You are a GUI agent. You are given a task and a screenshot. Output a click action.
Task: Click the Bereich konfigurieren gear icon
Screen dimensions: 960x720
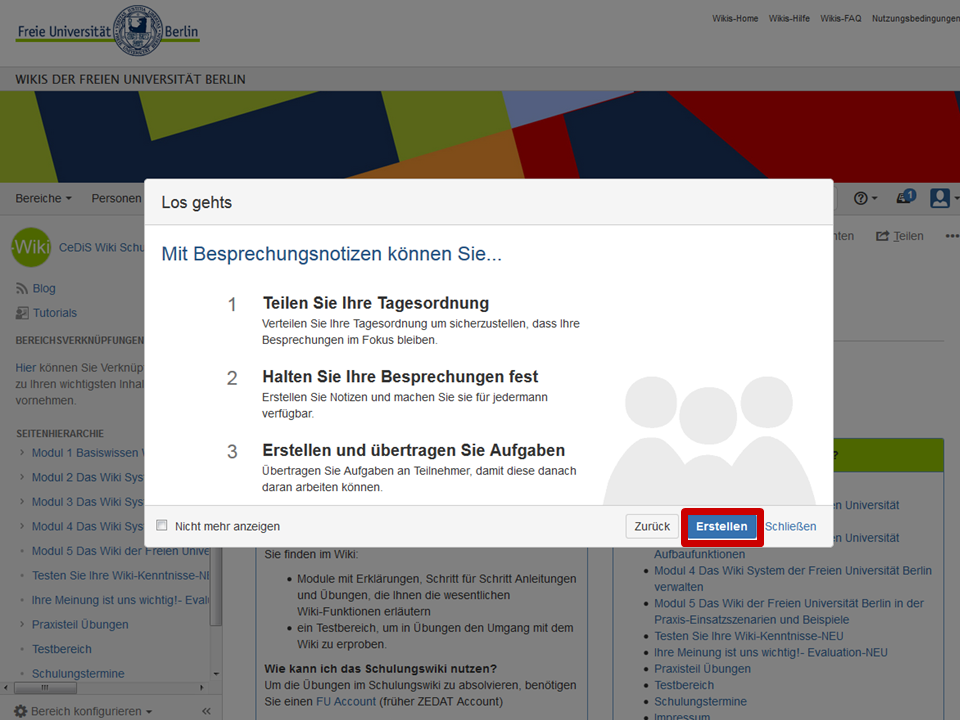[21, 711]
